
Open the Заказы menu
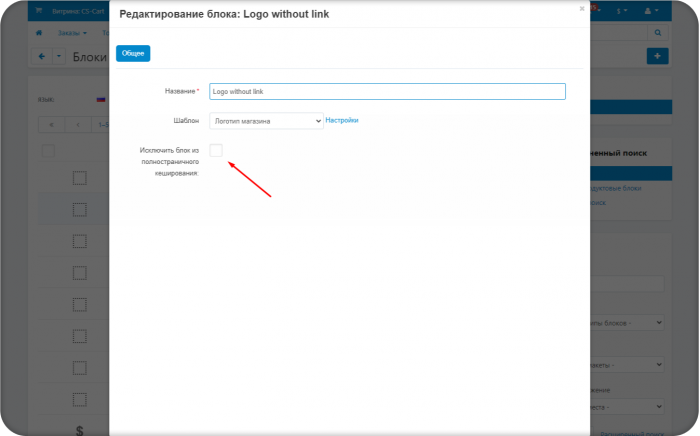tap(72, 33)
